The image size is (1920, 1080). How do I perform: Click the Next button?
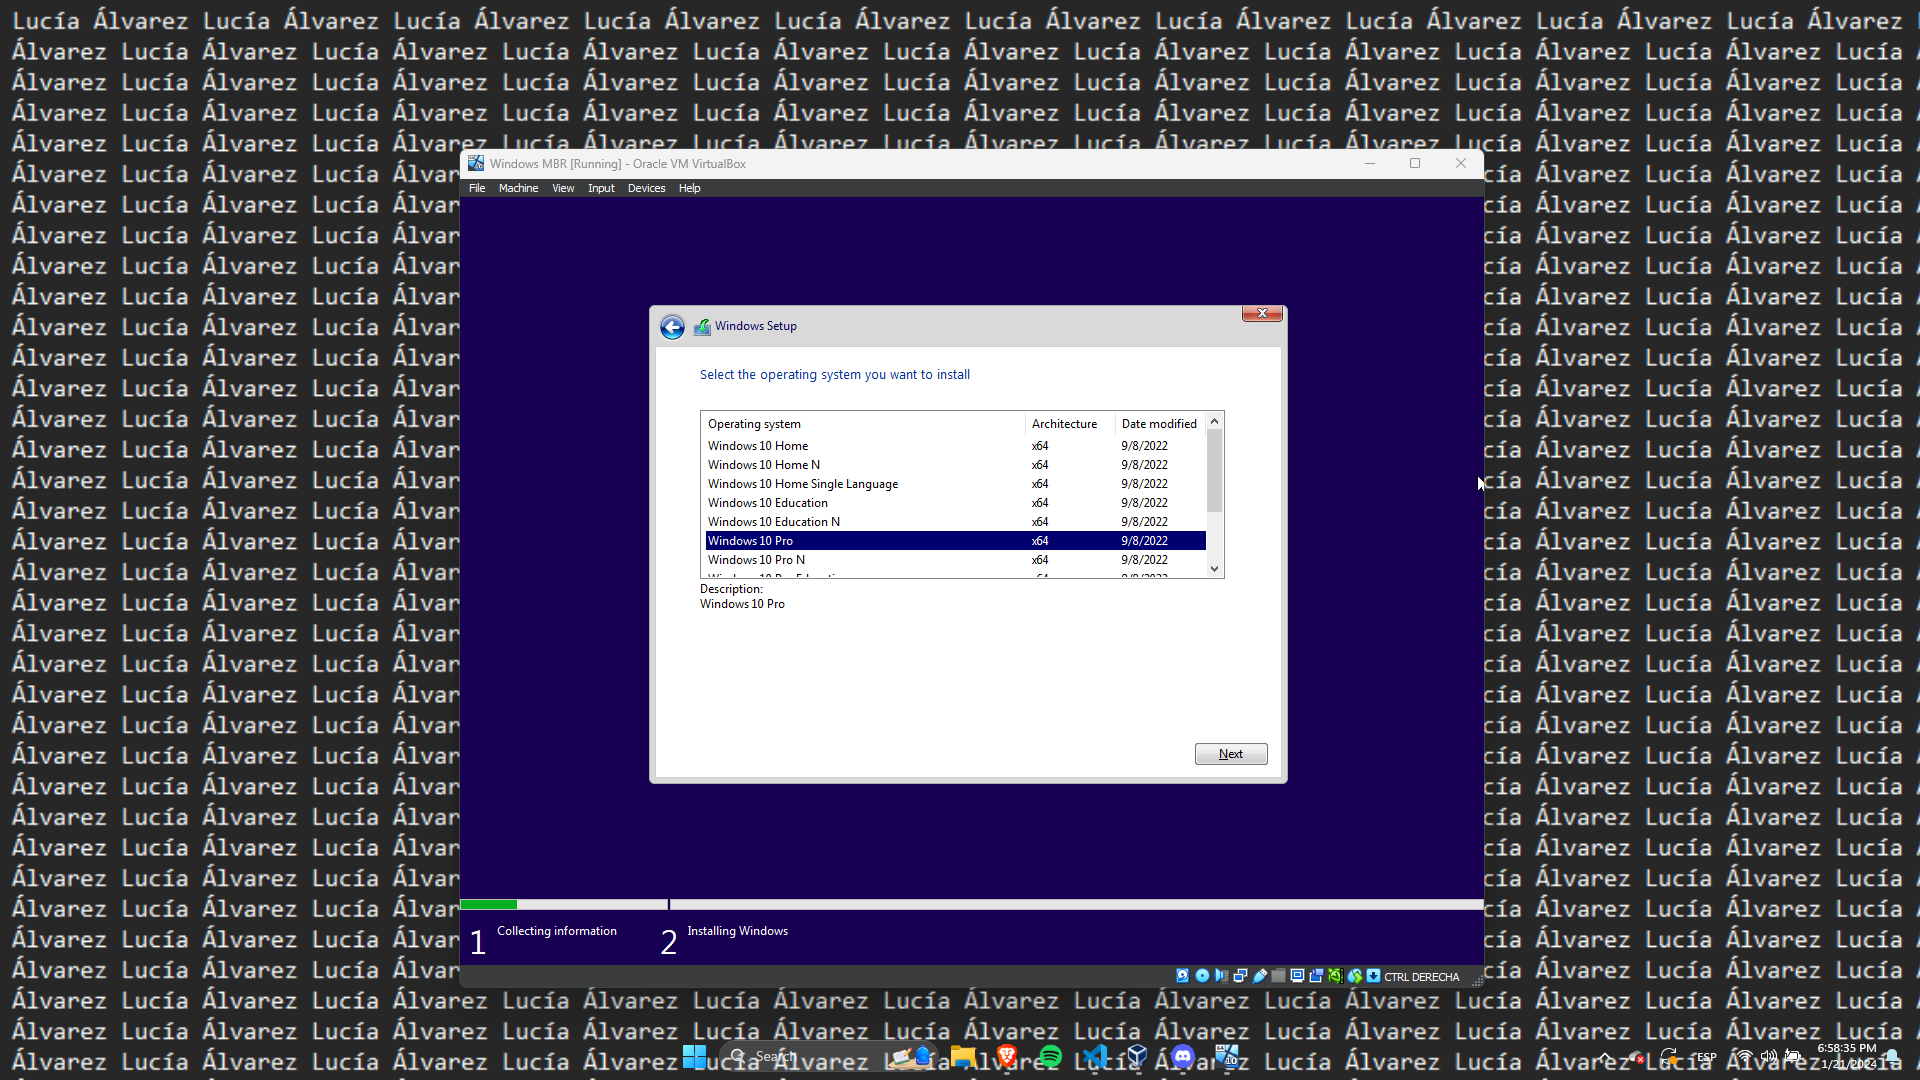(1230, 754)
